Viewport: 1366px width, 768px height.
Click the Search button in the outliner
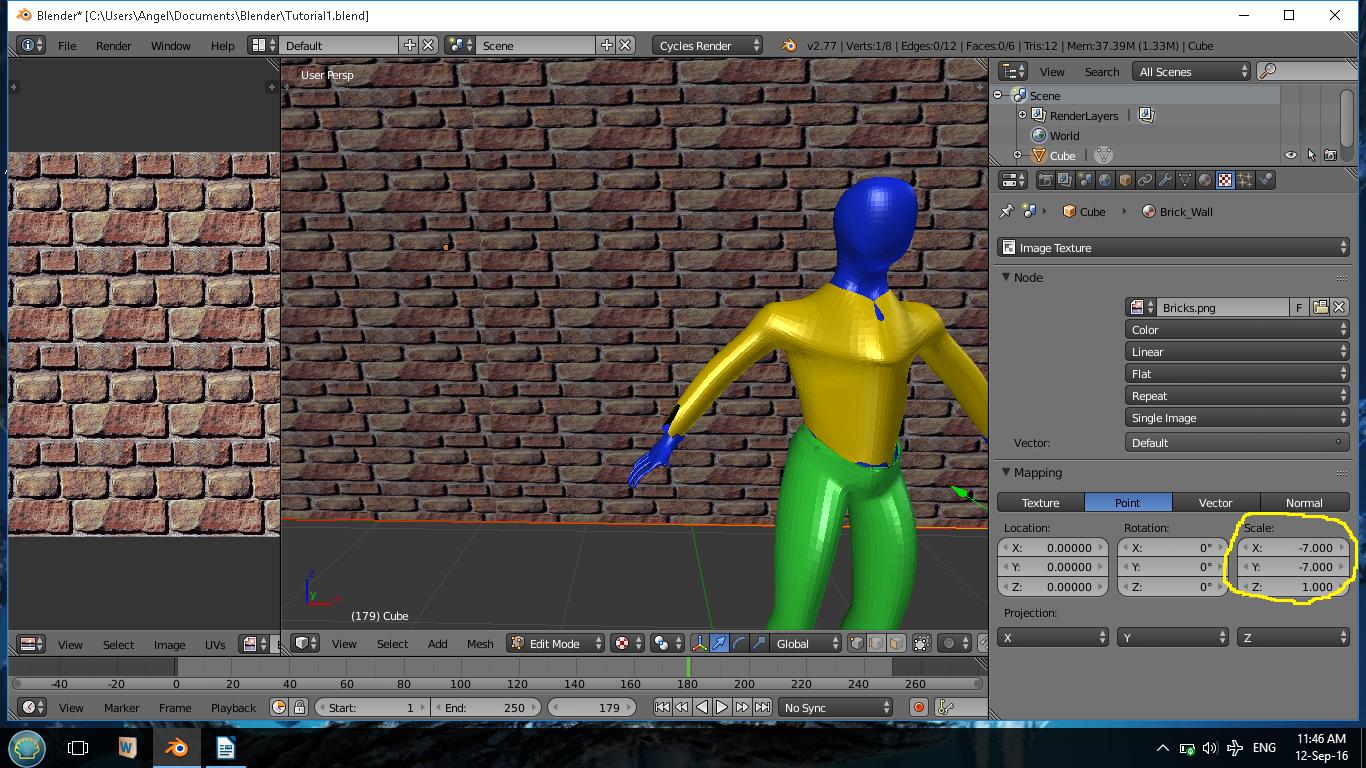pyautogui.click(x=1102, y=72)
